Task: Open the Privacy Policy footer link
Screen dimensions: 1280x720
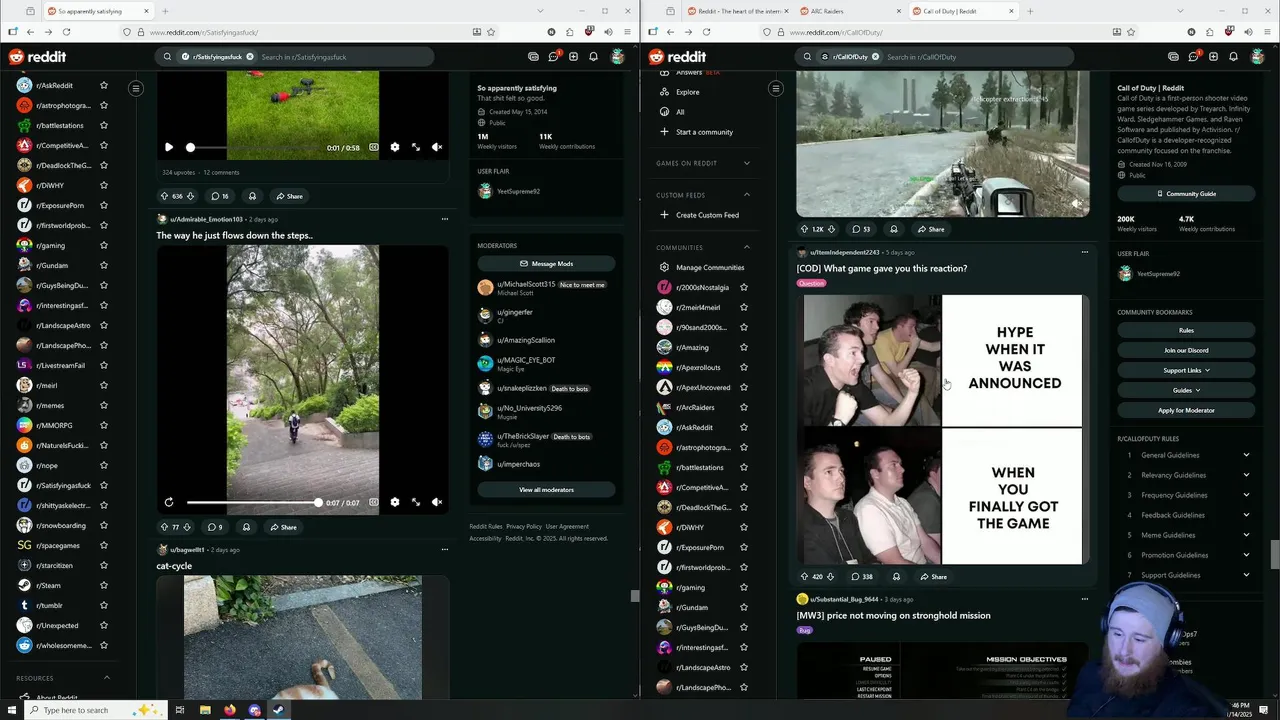Action: click(x=524, y=527)
